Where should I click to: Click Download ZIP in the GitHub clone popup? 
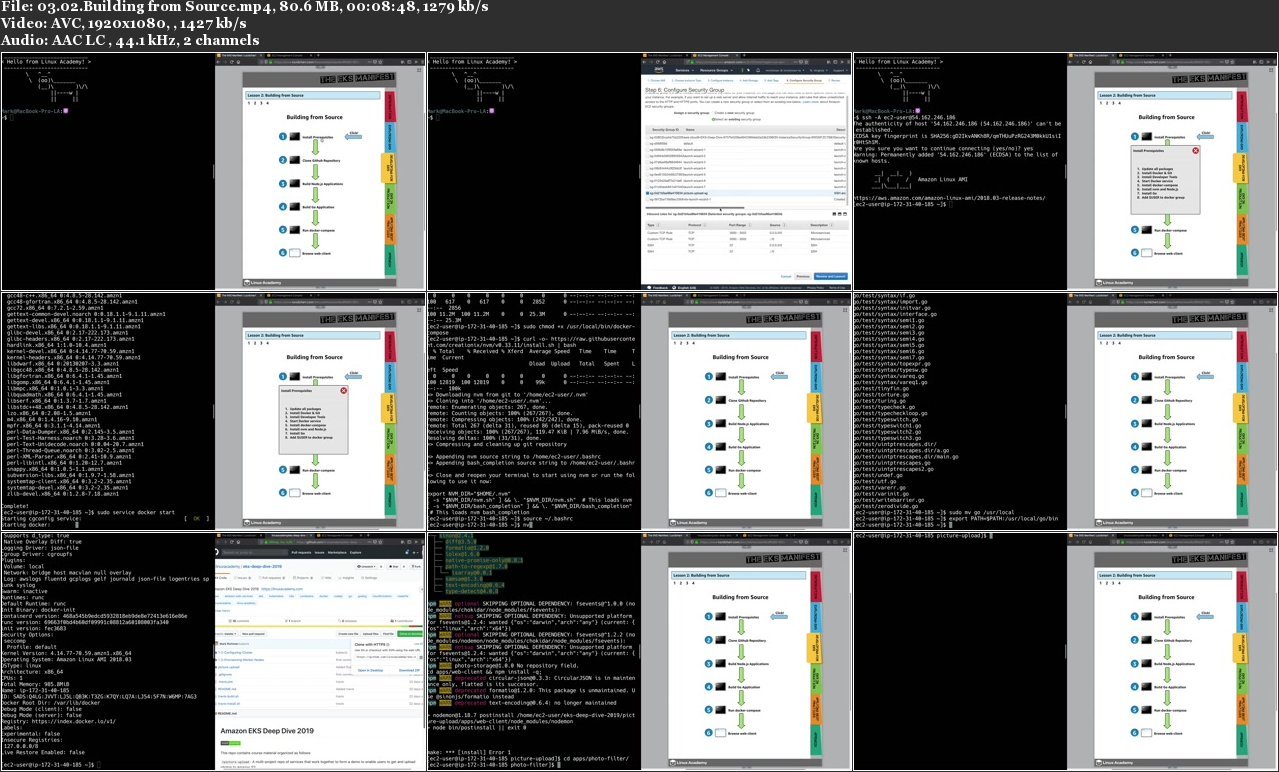pyautogui.click(x=409, y=670)
